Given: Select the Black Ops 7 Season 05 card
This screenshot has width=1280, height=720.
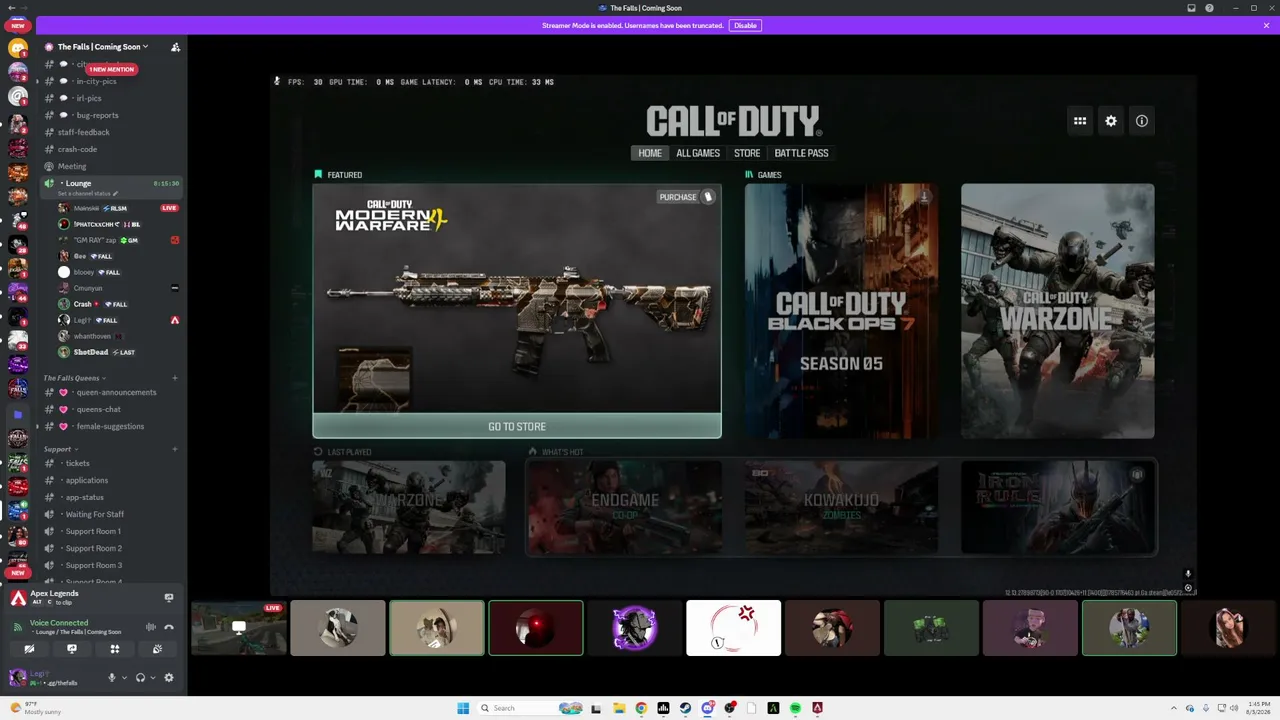Looking at the screenshot, I should pos(841,311).
